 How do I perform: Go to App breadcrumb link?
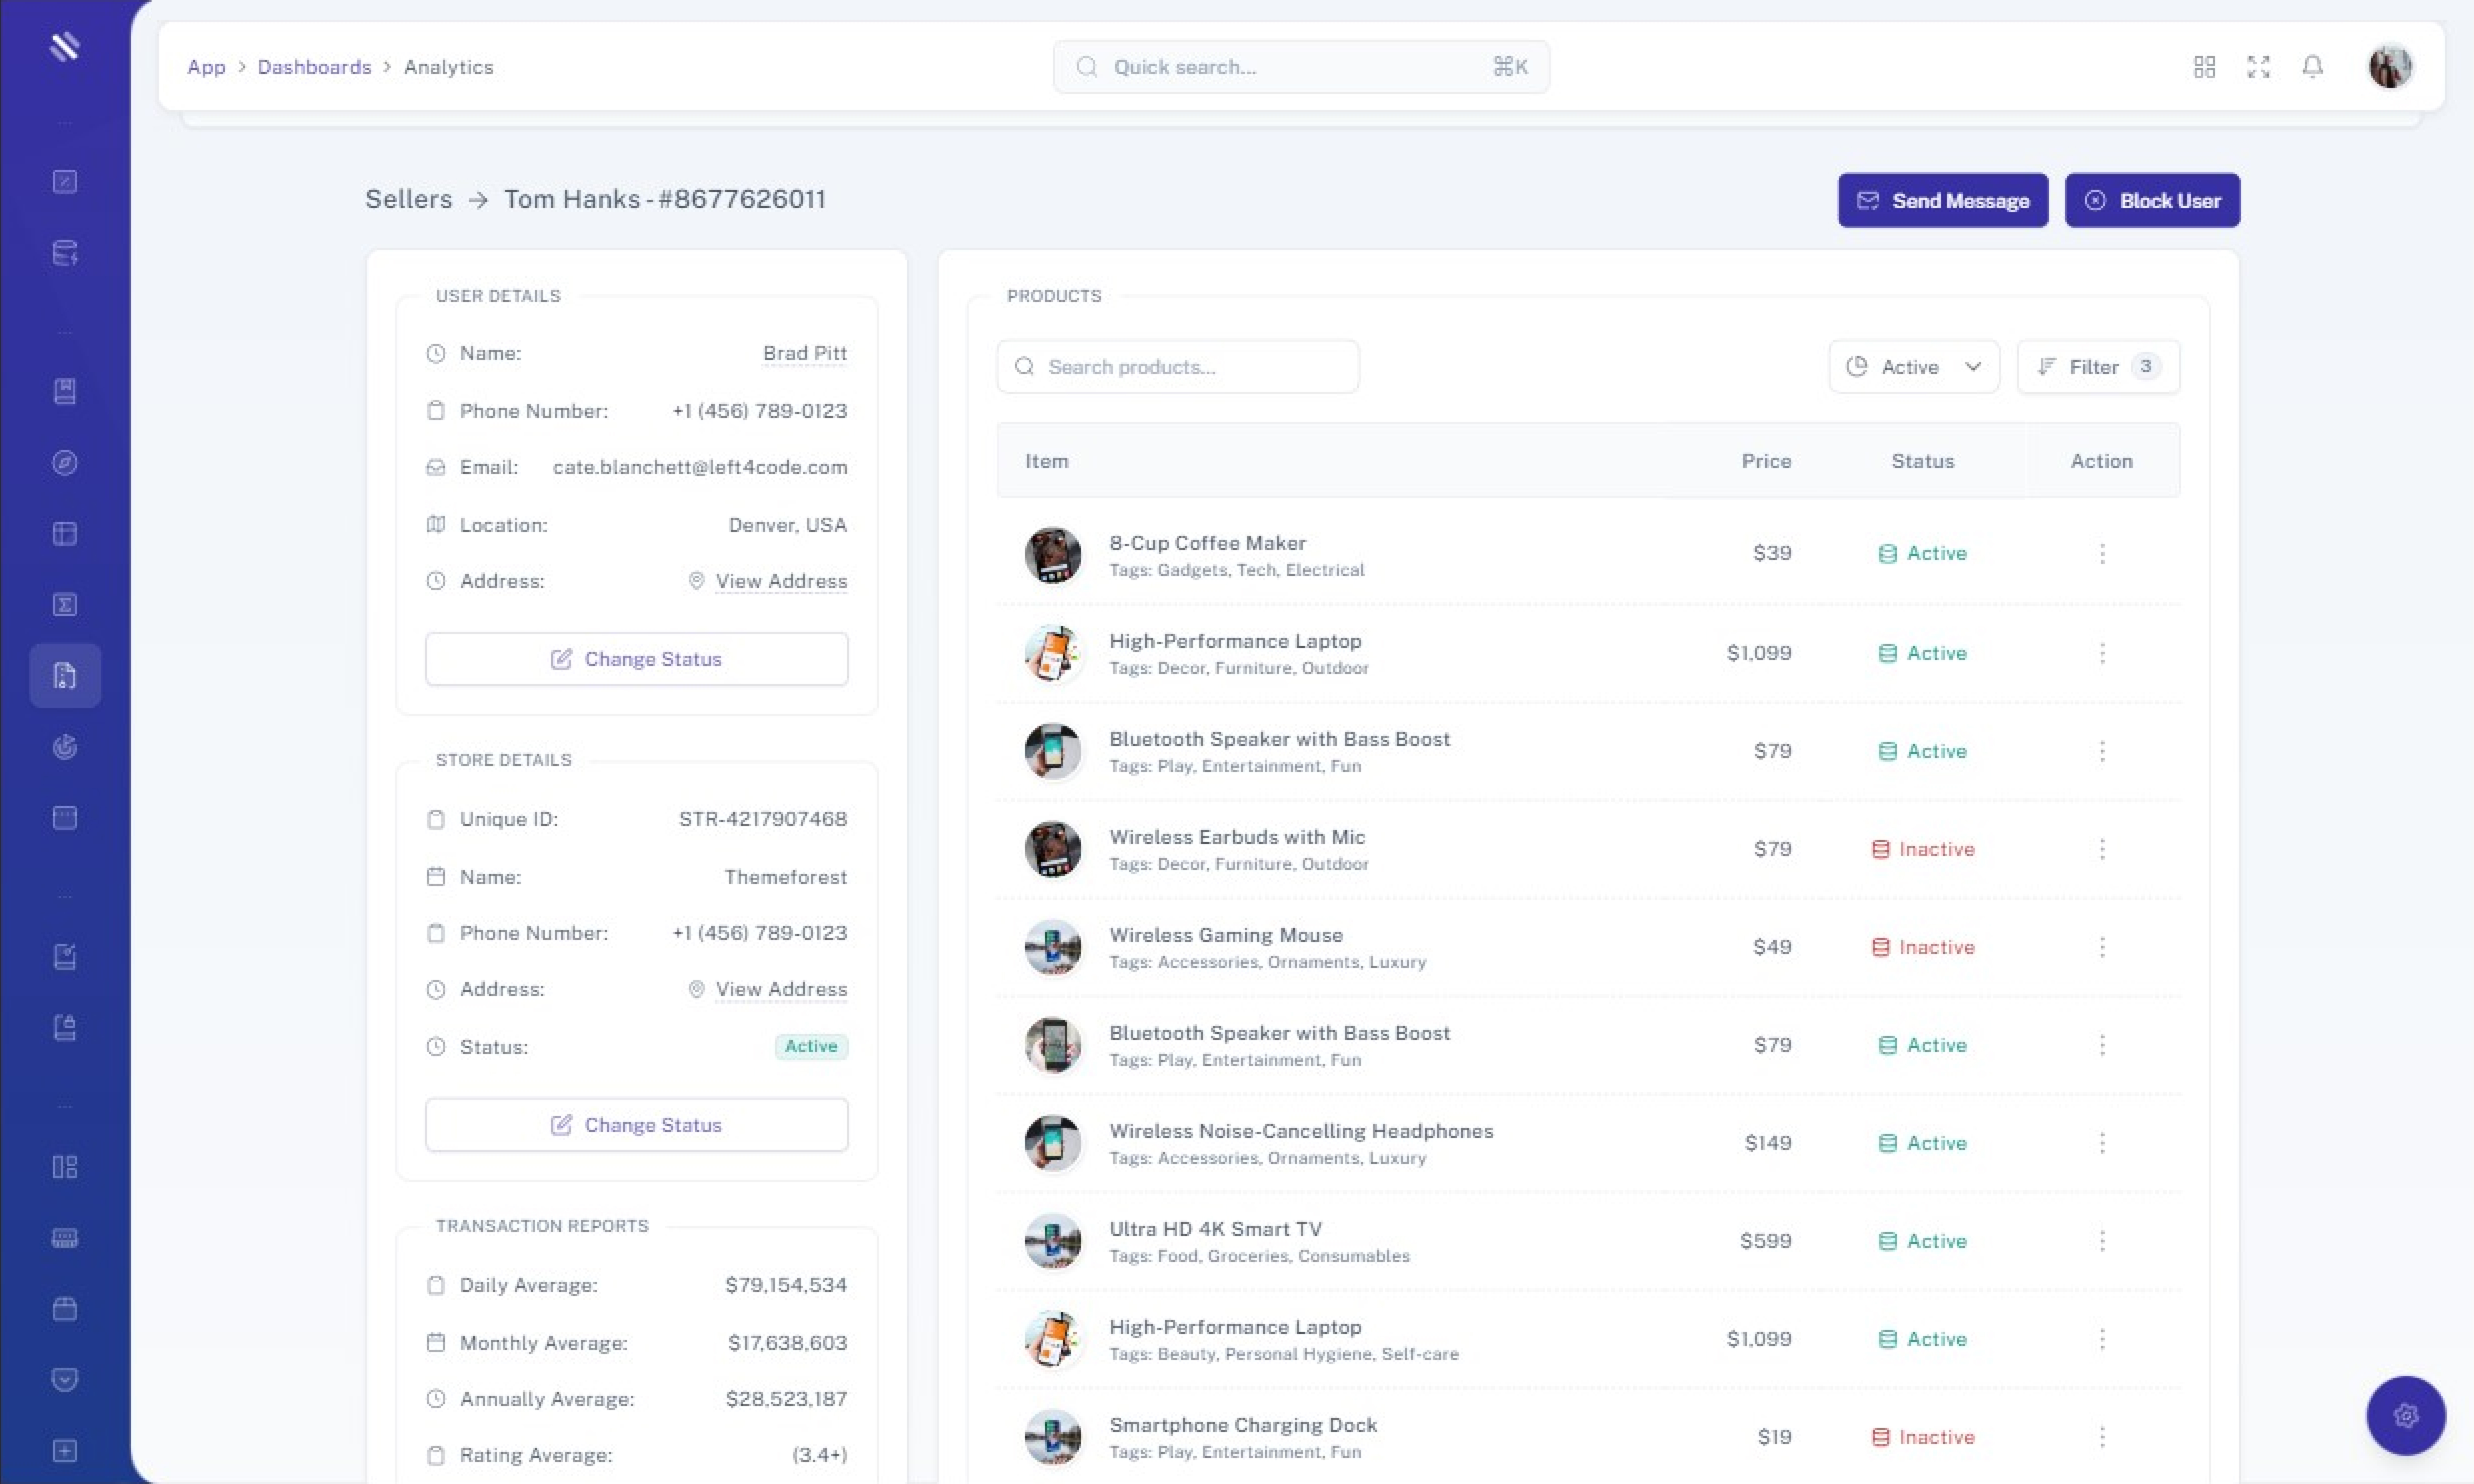[206, 67]
